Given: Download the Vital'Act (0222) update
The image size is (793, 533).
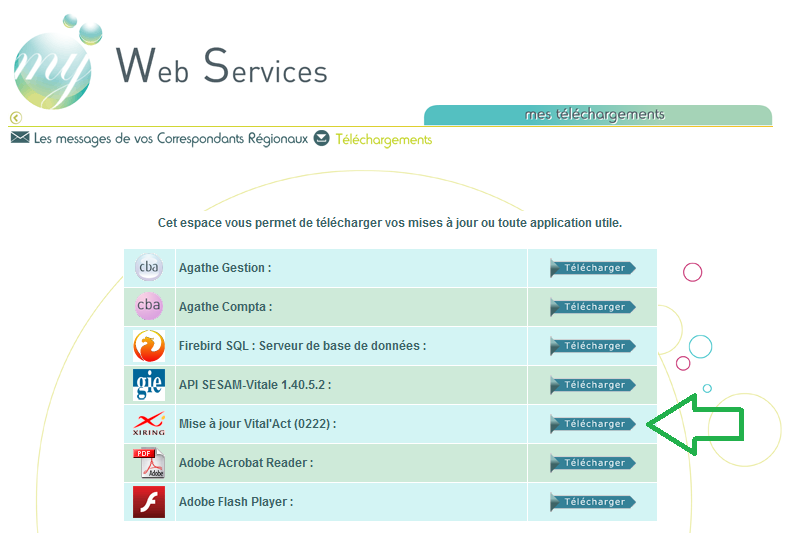Looking at the screenshot, I should pos(593,424).
